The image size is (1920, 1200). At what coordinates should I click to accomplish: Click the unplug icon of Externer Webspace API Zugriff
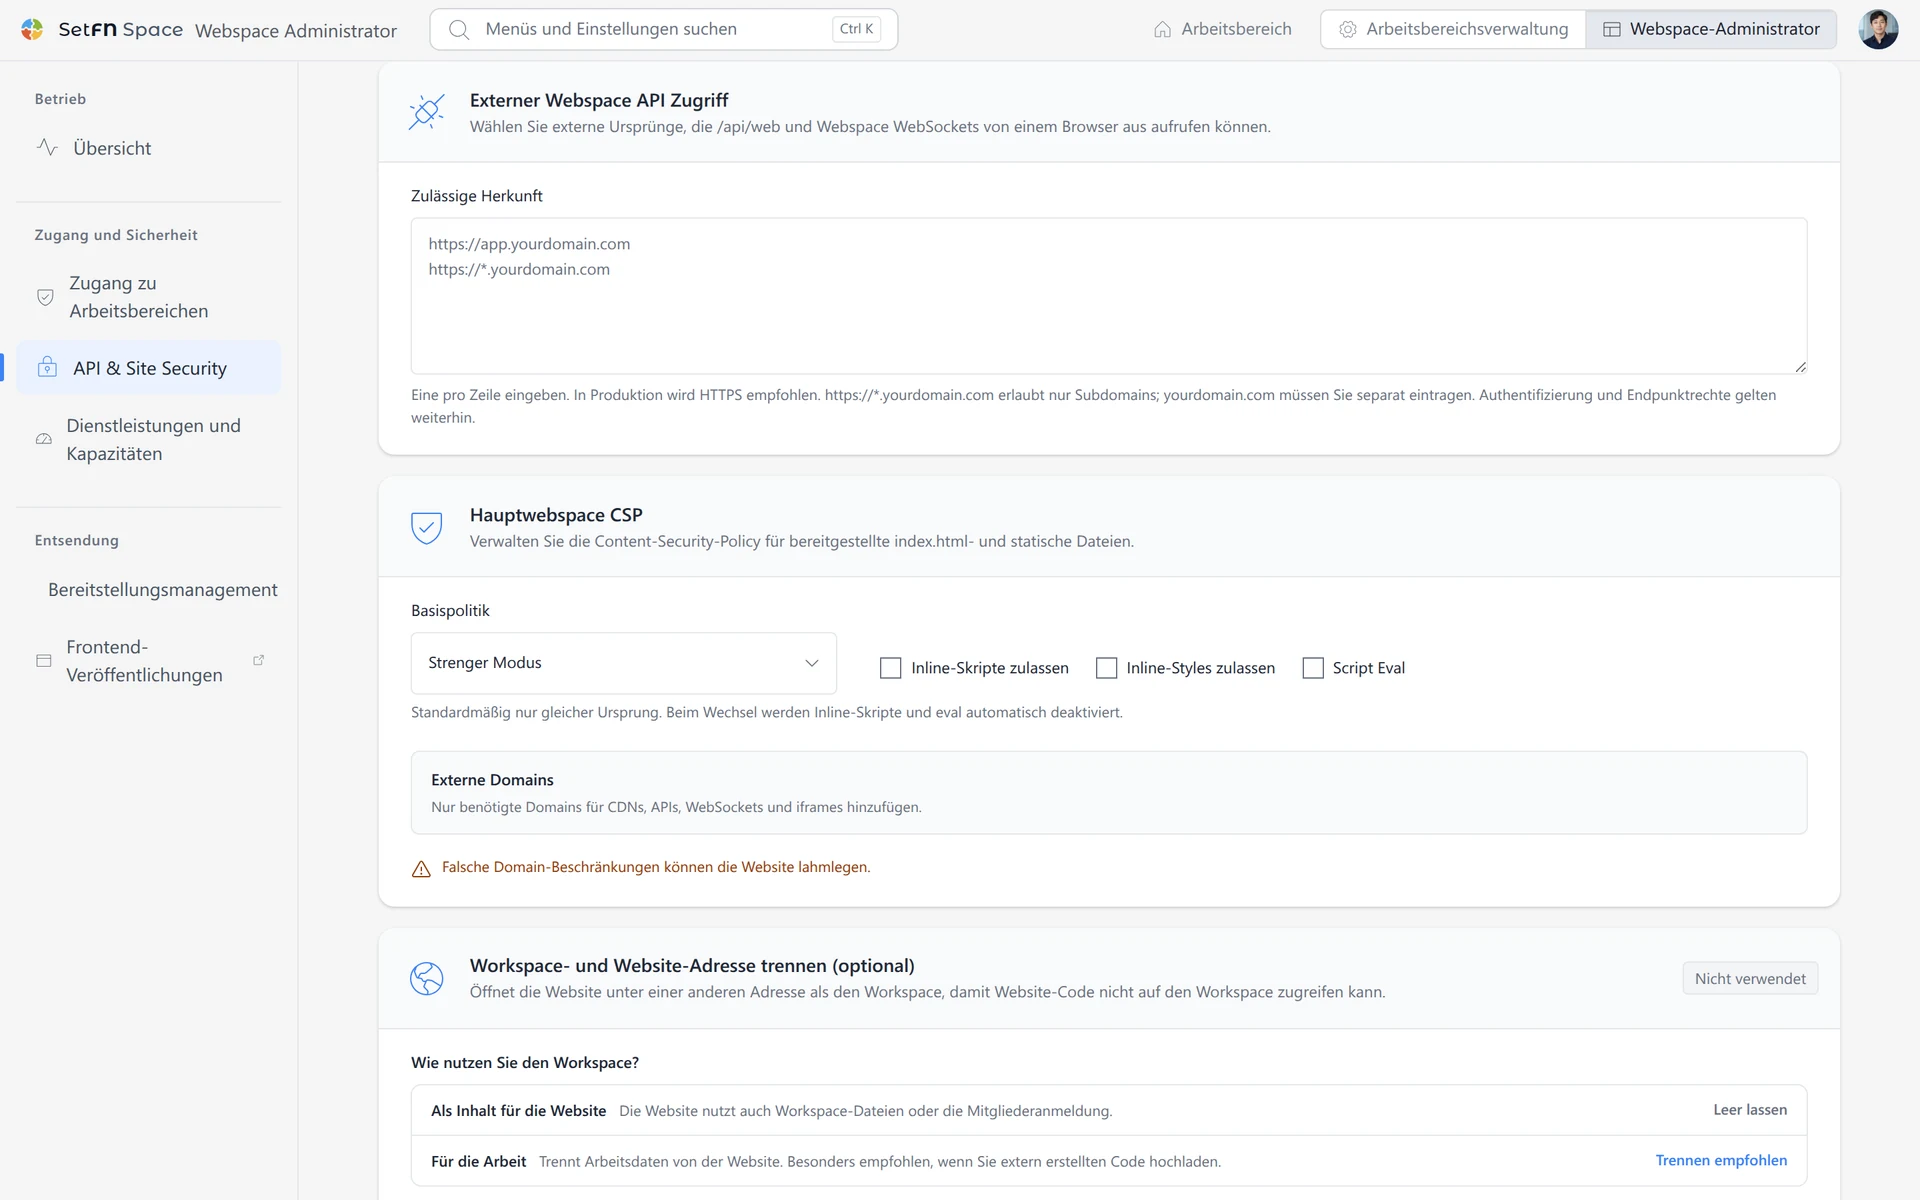click(426, 112)
